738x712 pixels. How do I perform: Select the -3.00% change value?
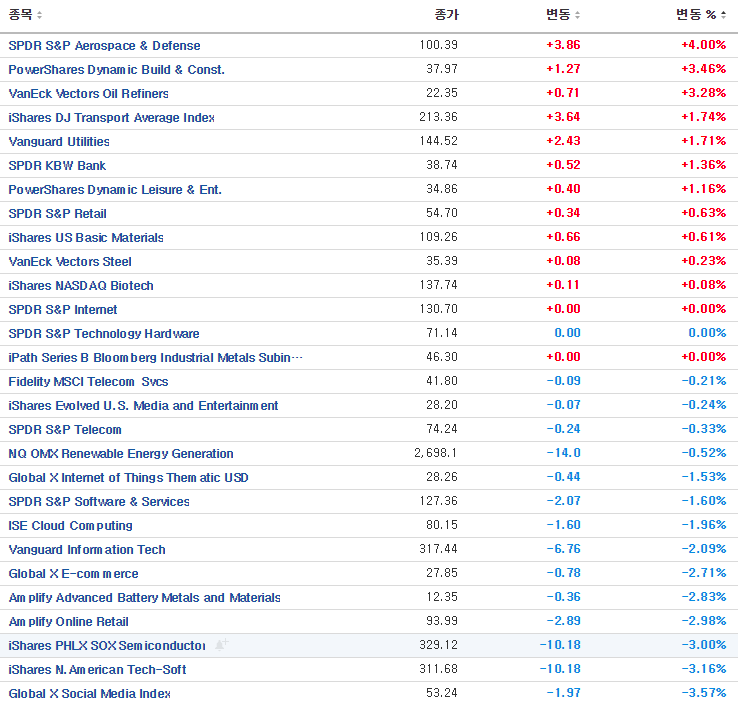pos(704,645)
